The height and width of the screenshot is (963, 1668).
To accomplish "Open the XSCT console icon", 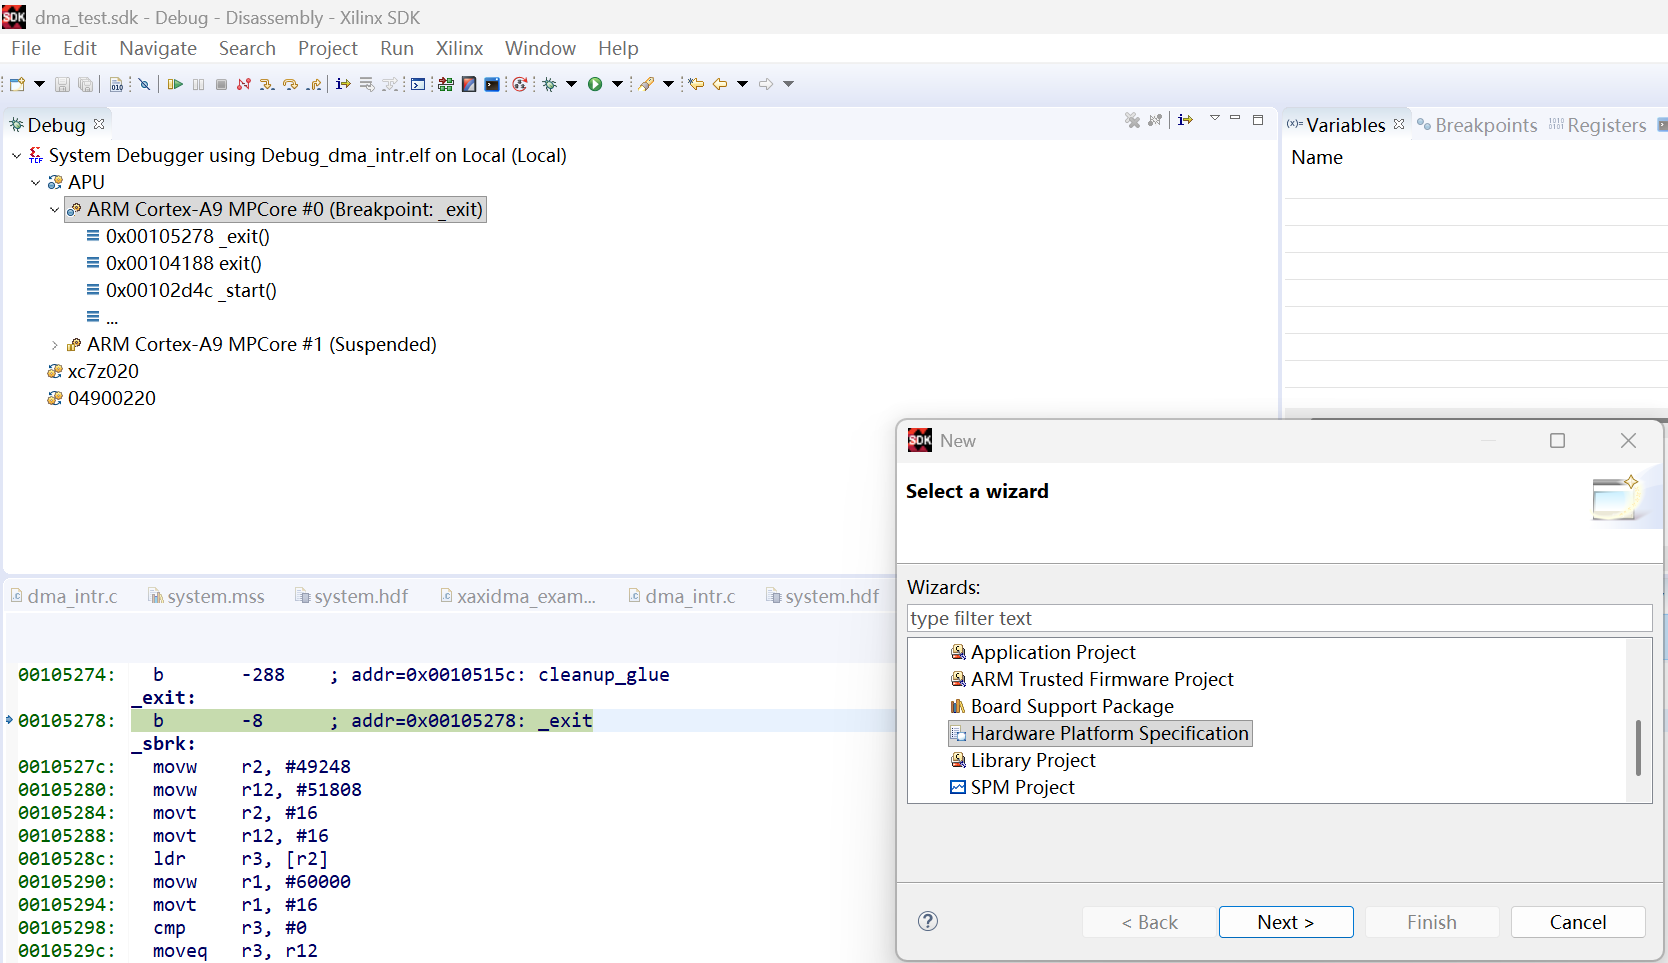I will coord(492,84).
